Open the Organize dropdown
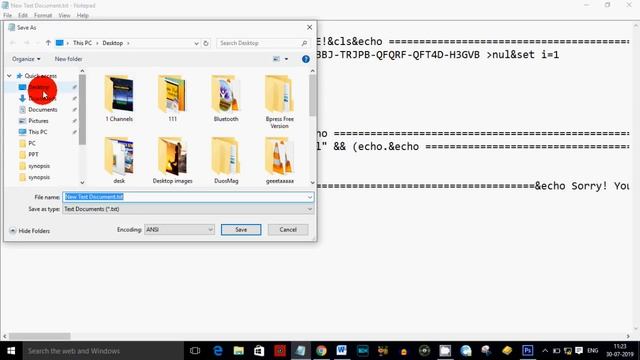 point(26,59)
